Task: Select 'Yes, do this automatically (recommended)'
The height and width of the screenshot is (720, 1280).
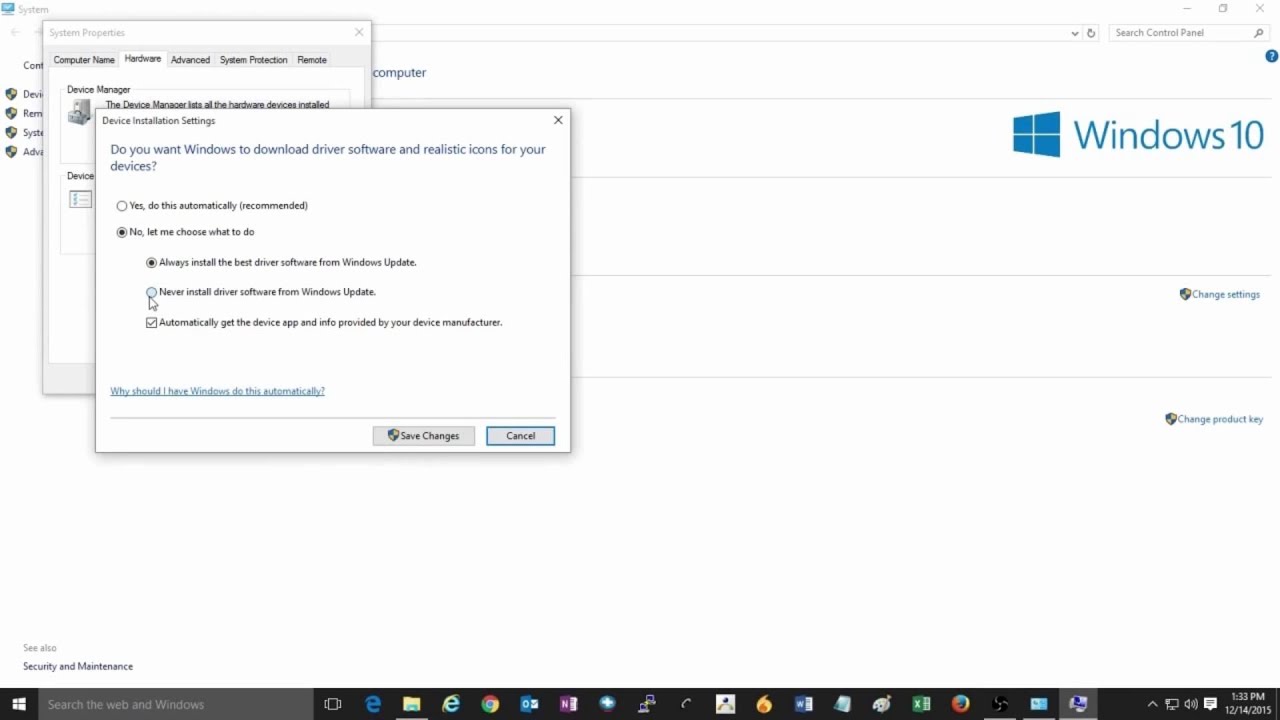Action: pyautogui.click(x=212, y=206)
